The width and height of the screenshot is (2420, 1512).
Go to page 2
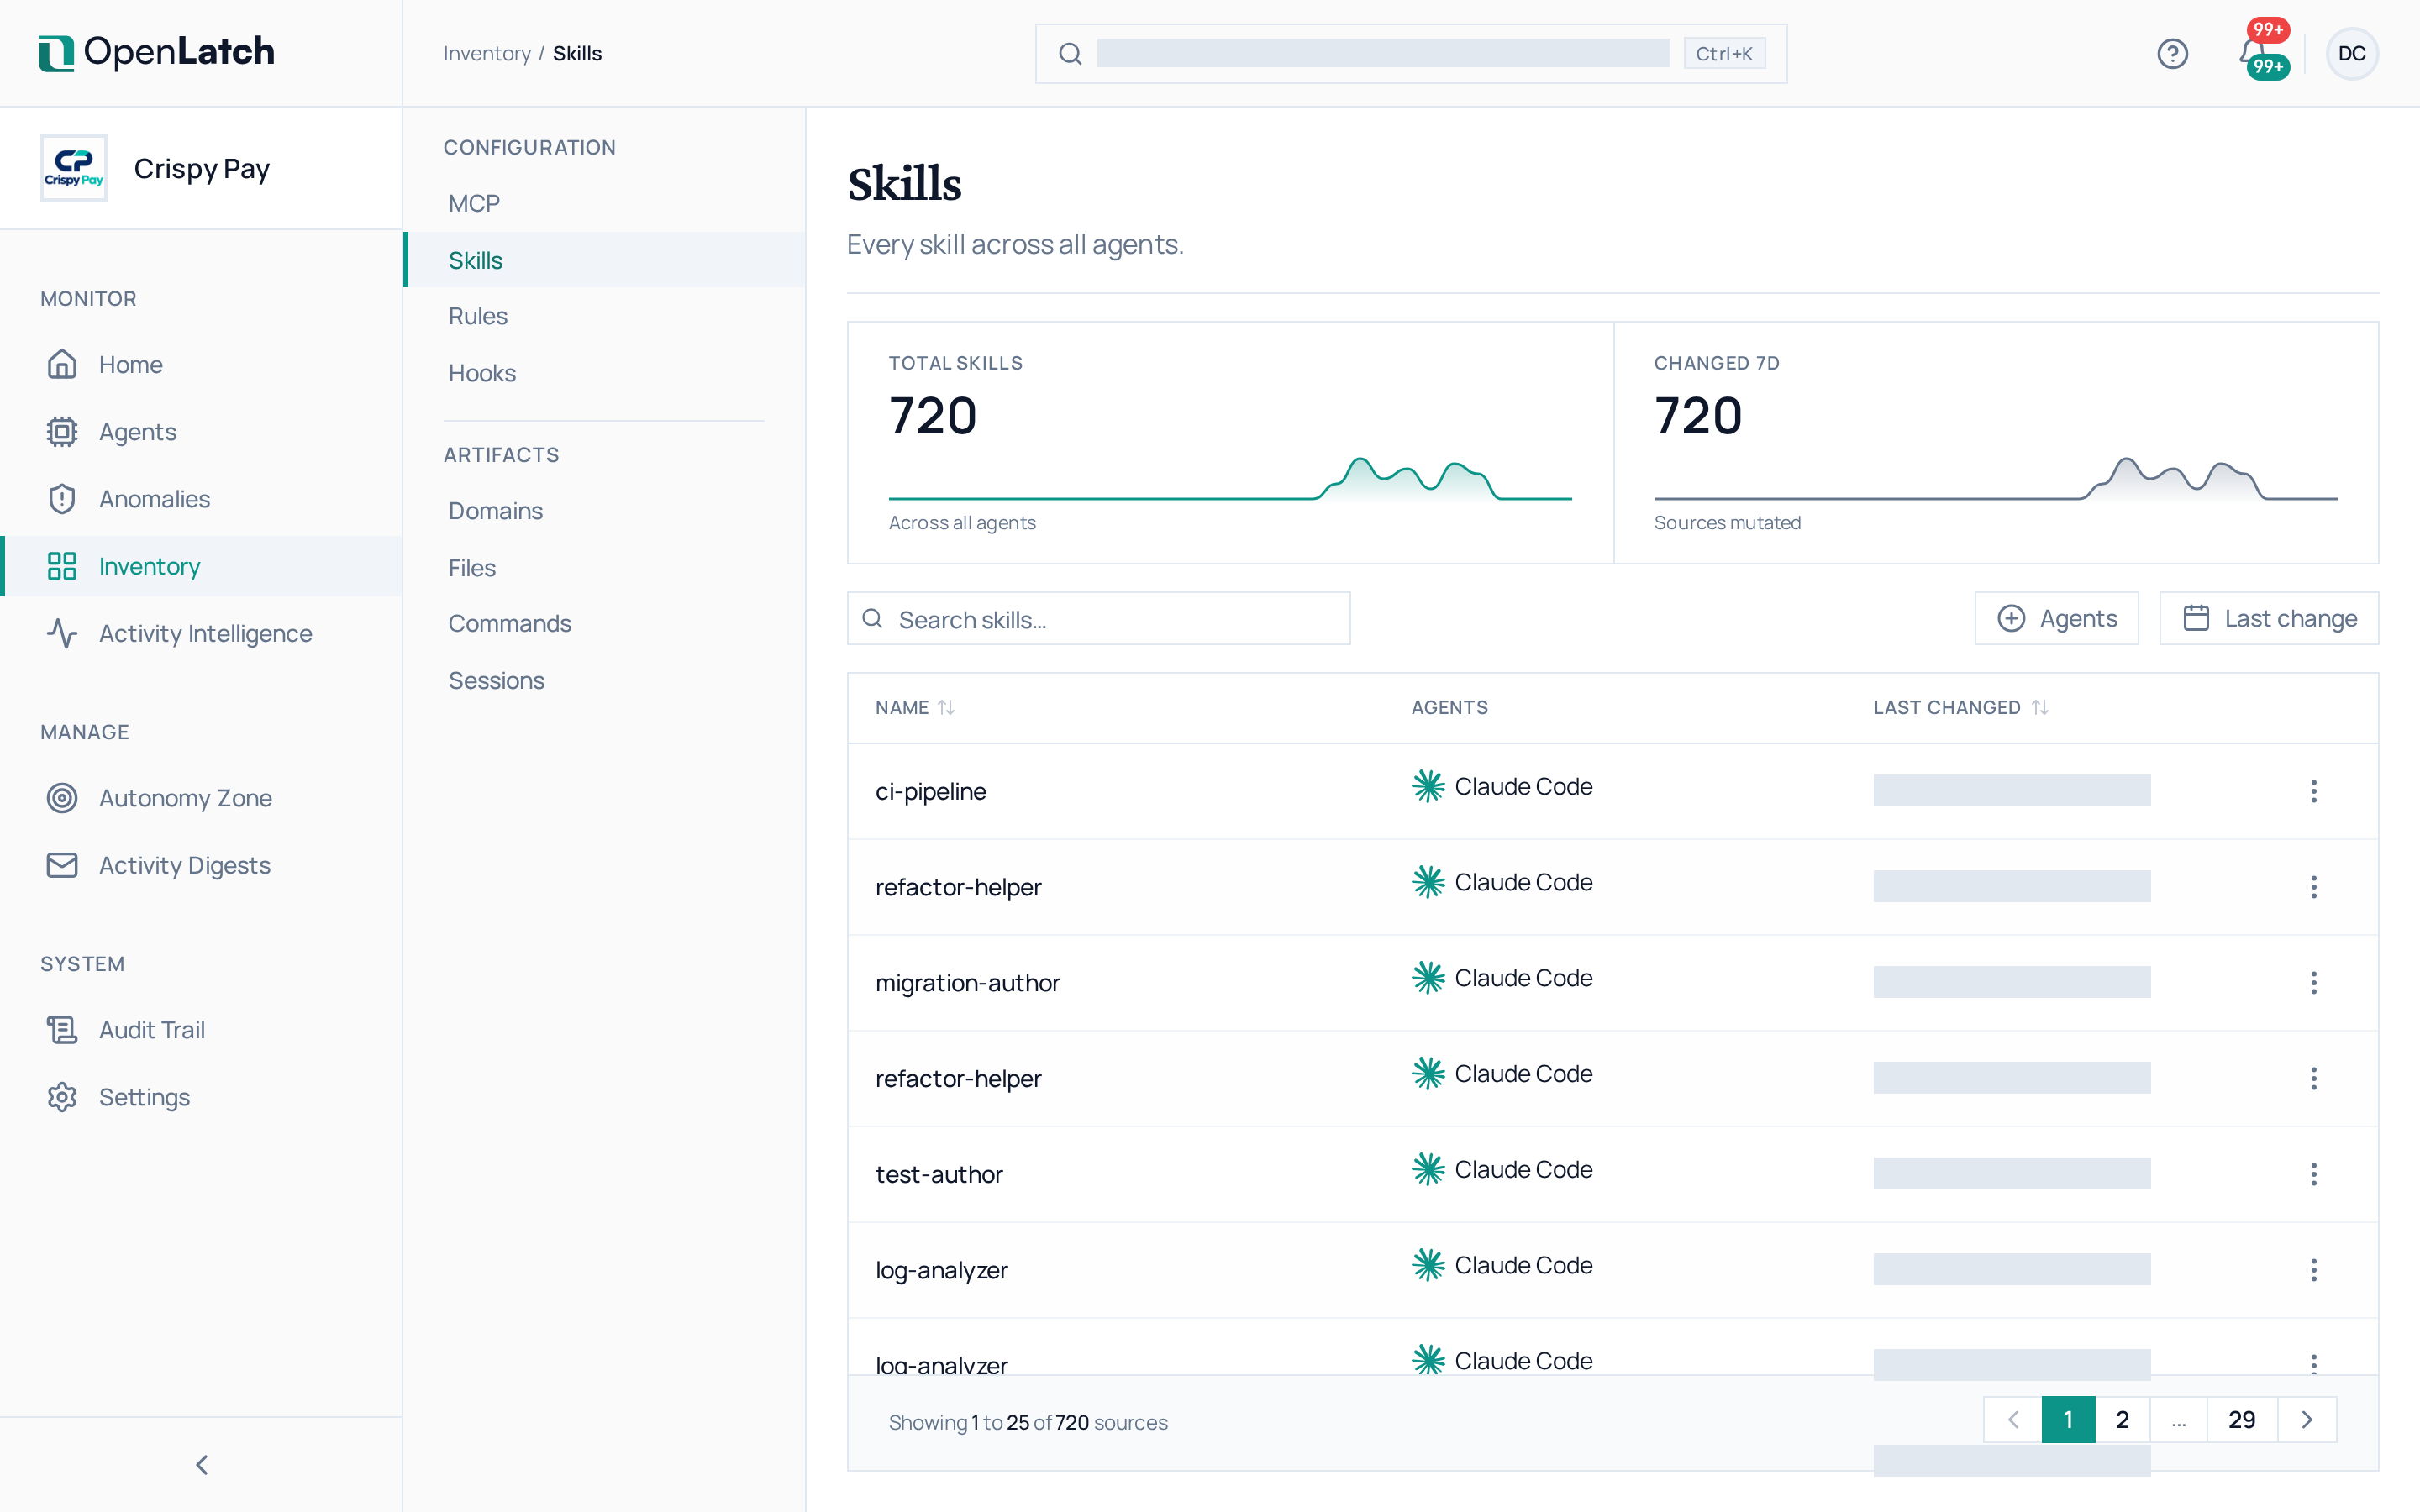tap(2122, 1420)
